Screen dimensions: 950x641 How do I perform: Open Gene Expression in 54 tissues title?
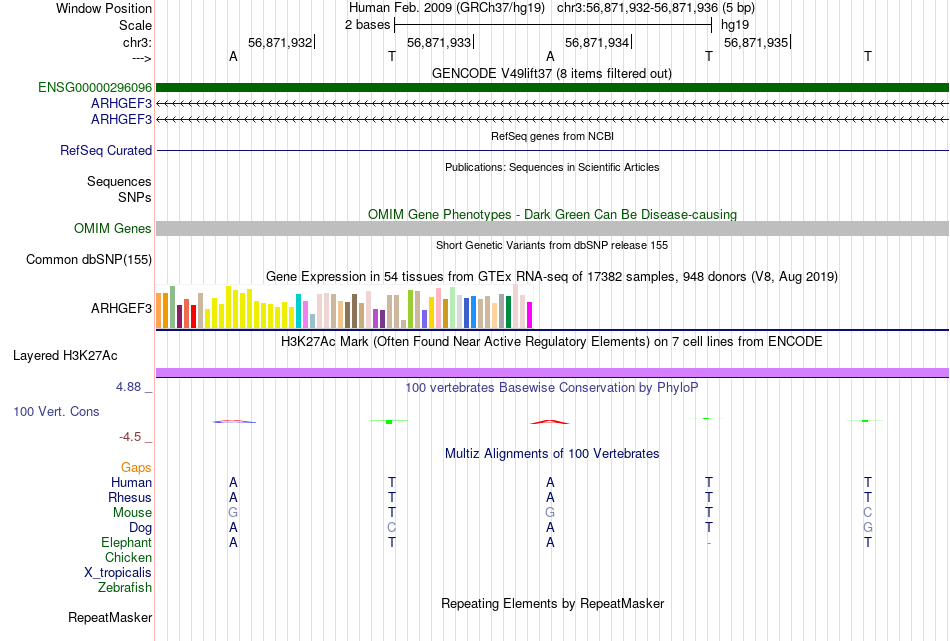(552, 277)
